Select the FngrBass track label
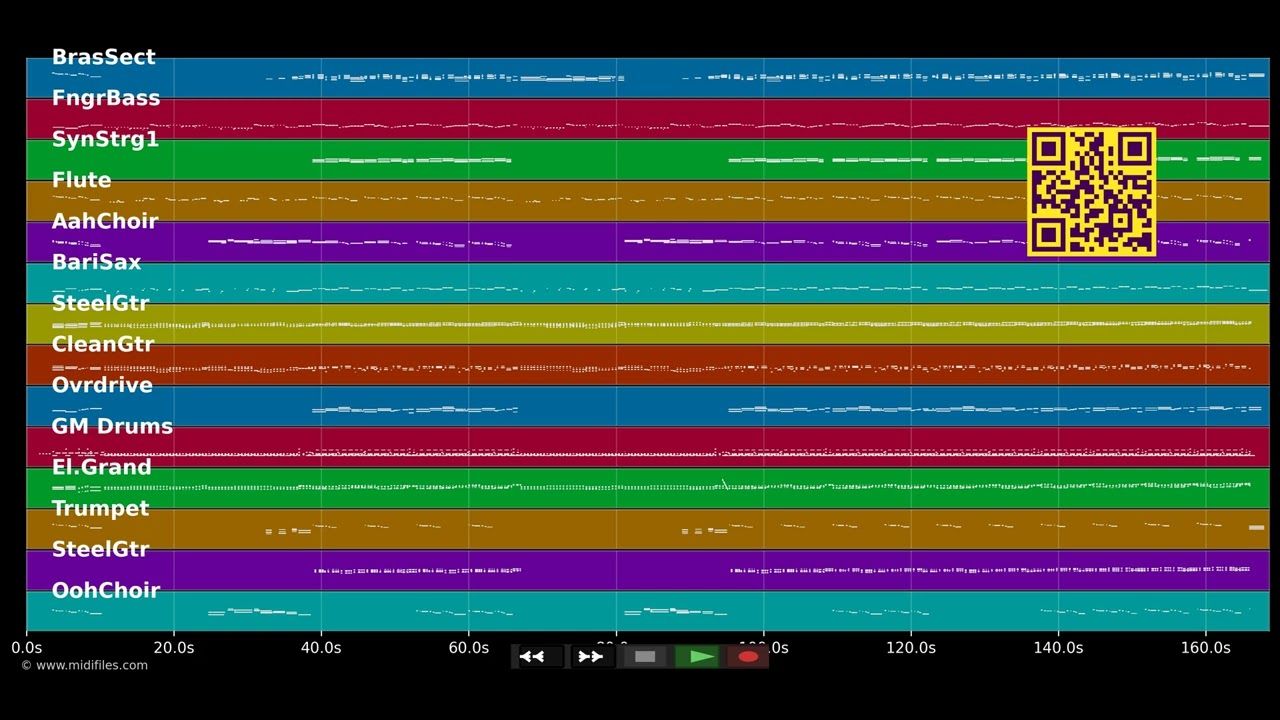Viewport: 1280px width, 720px height. [x=105, y=98]
